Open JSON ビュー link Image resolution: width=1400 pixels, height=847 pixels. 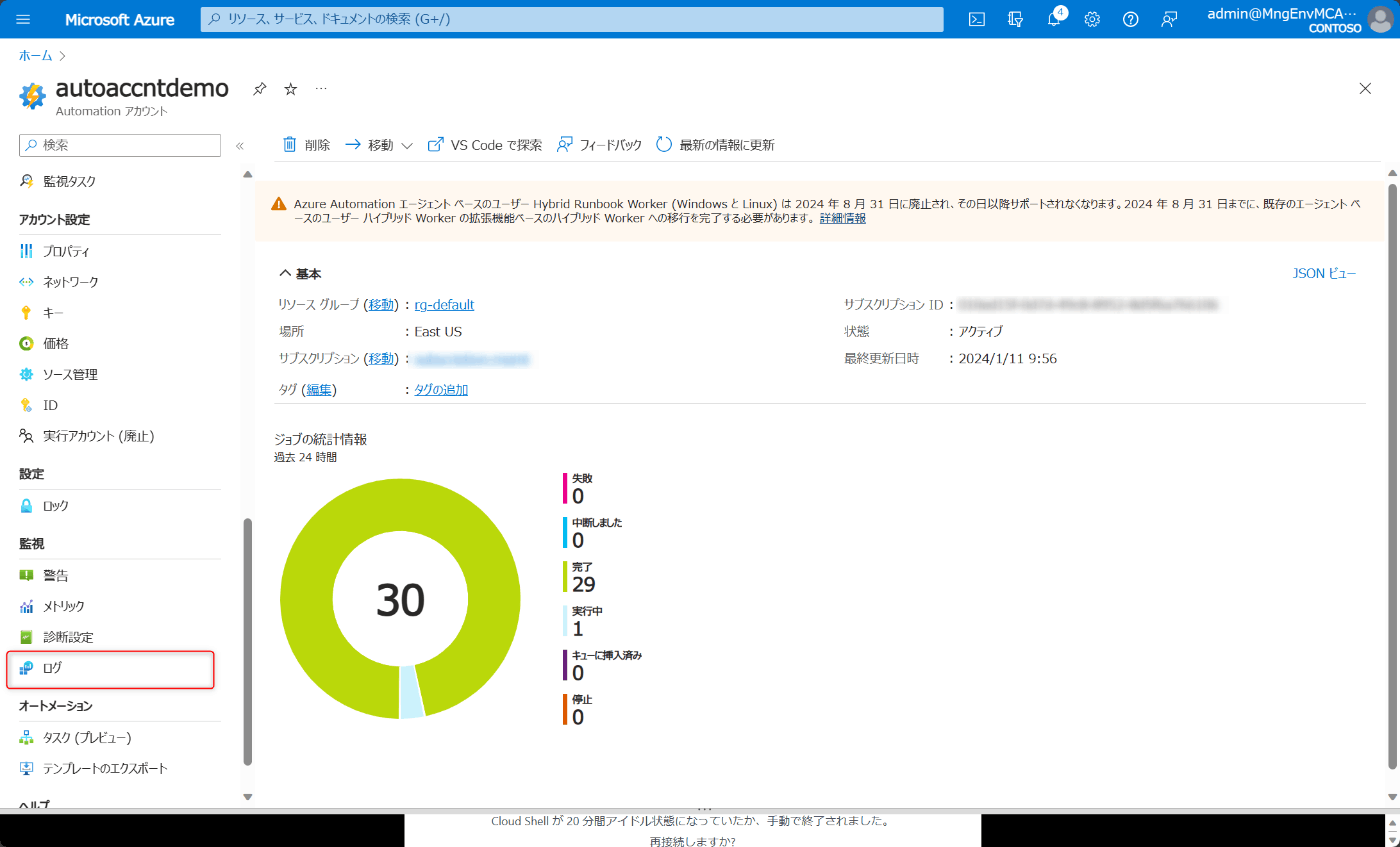[1324, 273]
